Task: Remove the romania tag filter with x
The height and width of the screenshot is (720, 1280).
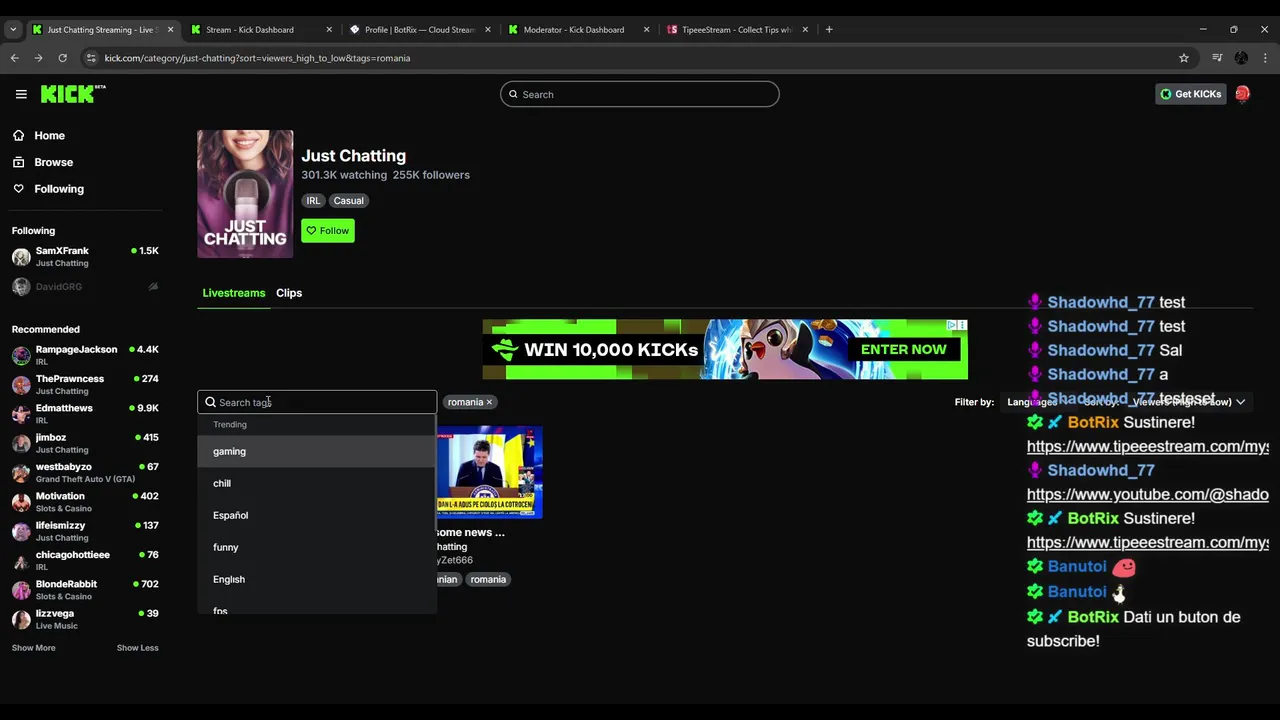Action: 489,402
